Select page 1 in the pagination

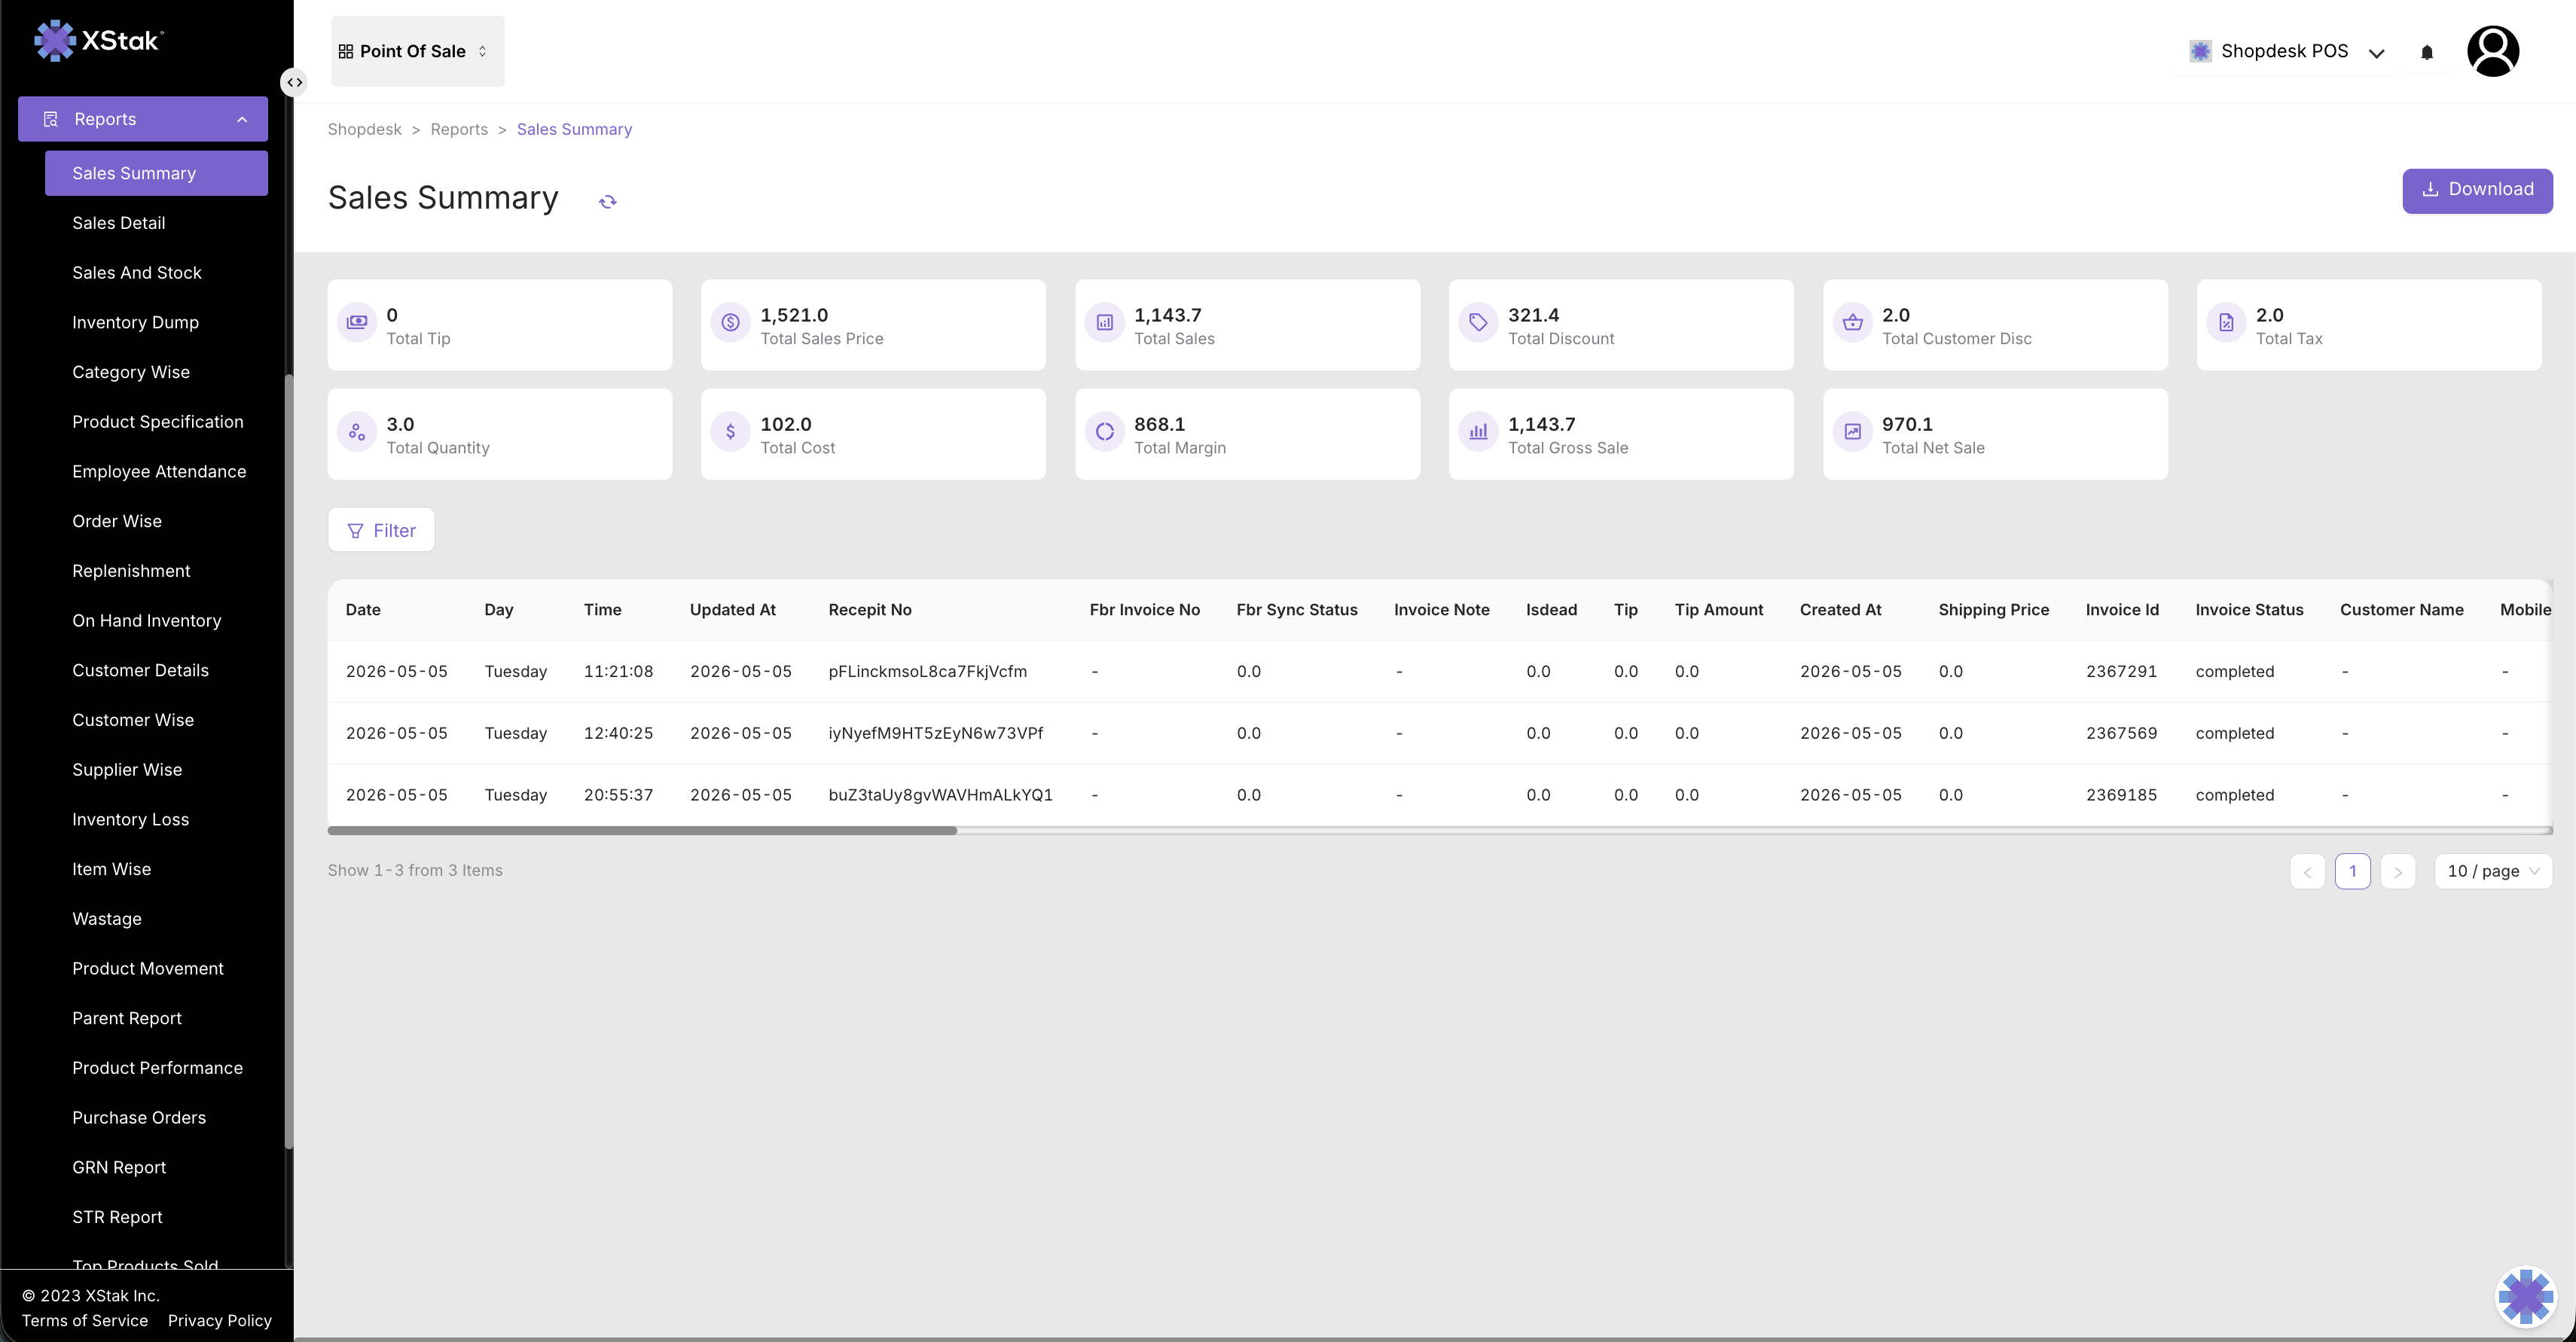pyautogui.click(x=2352, y=871)
